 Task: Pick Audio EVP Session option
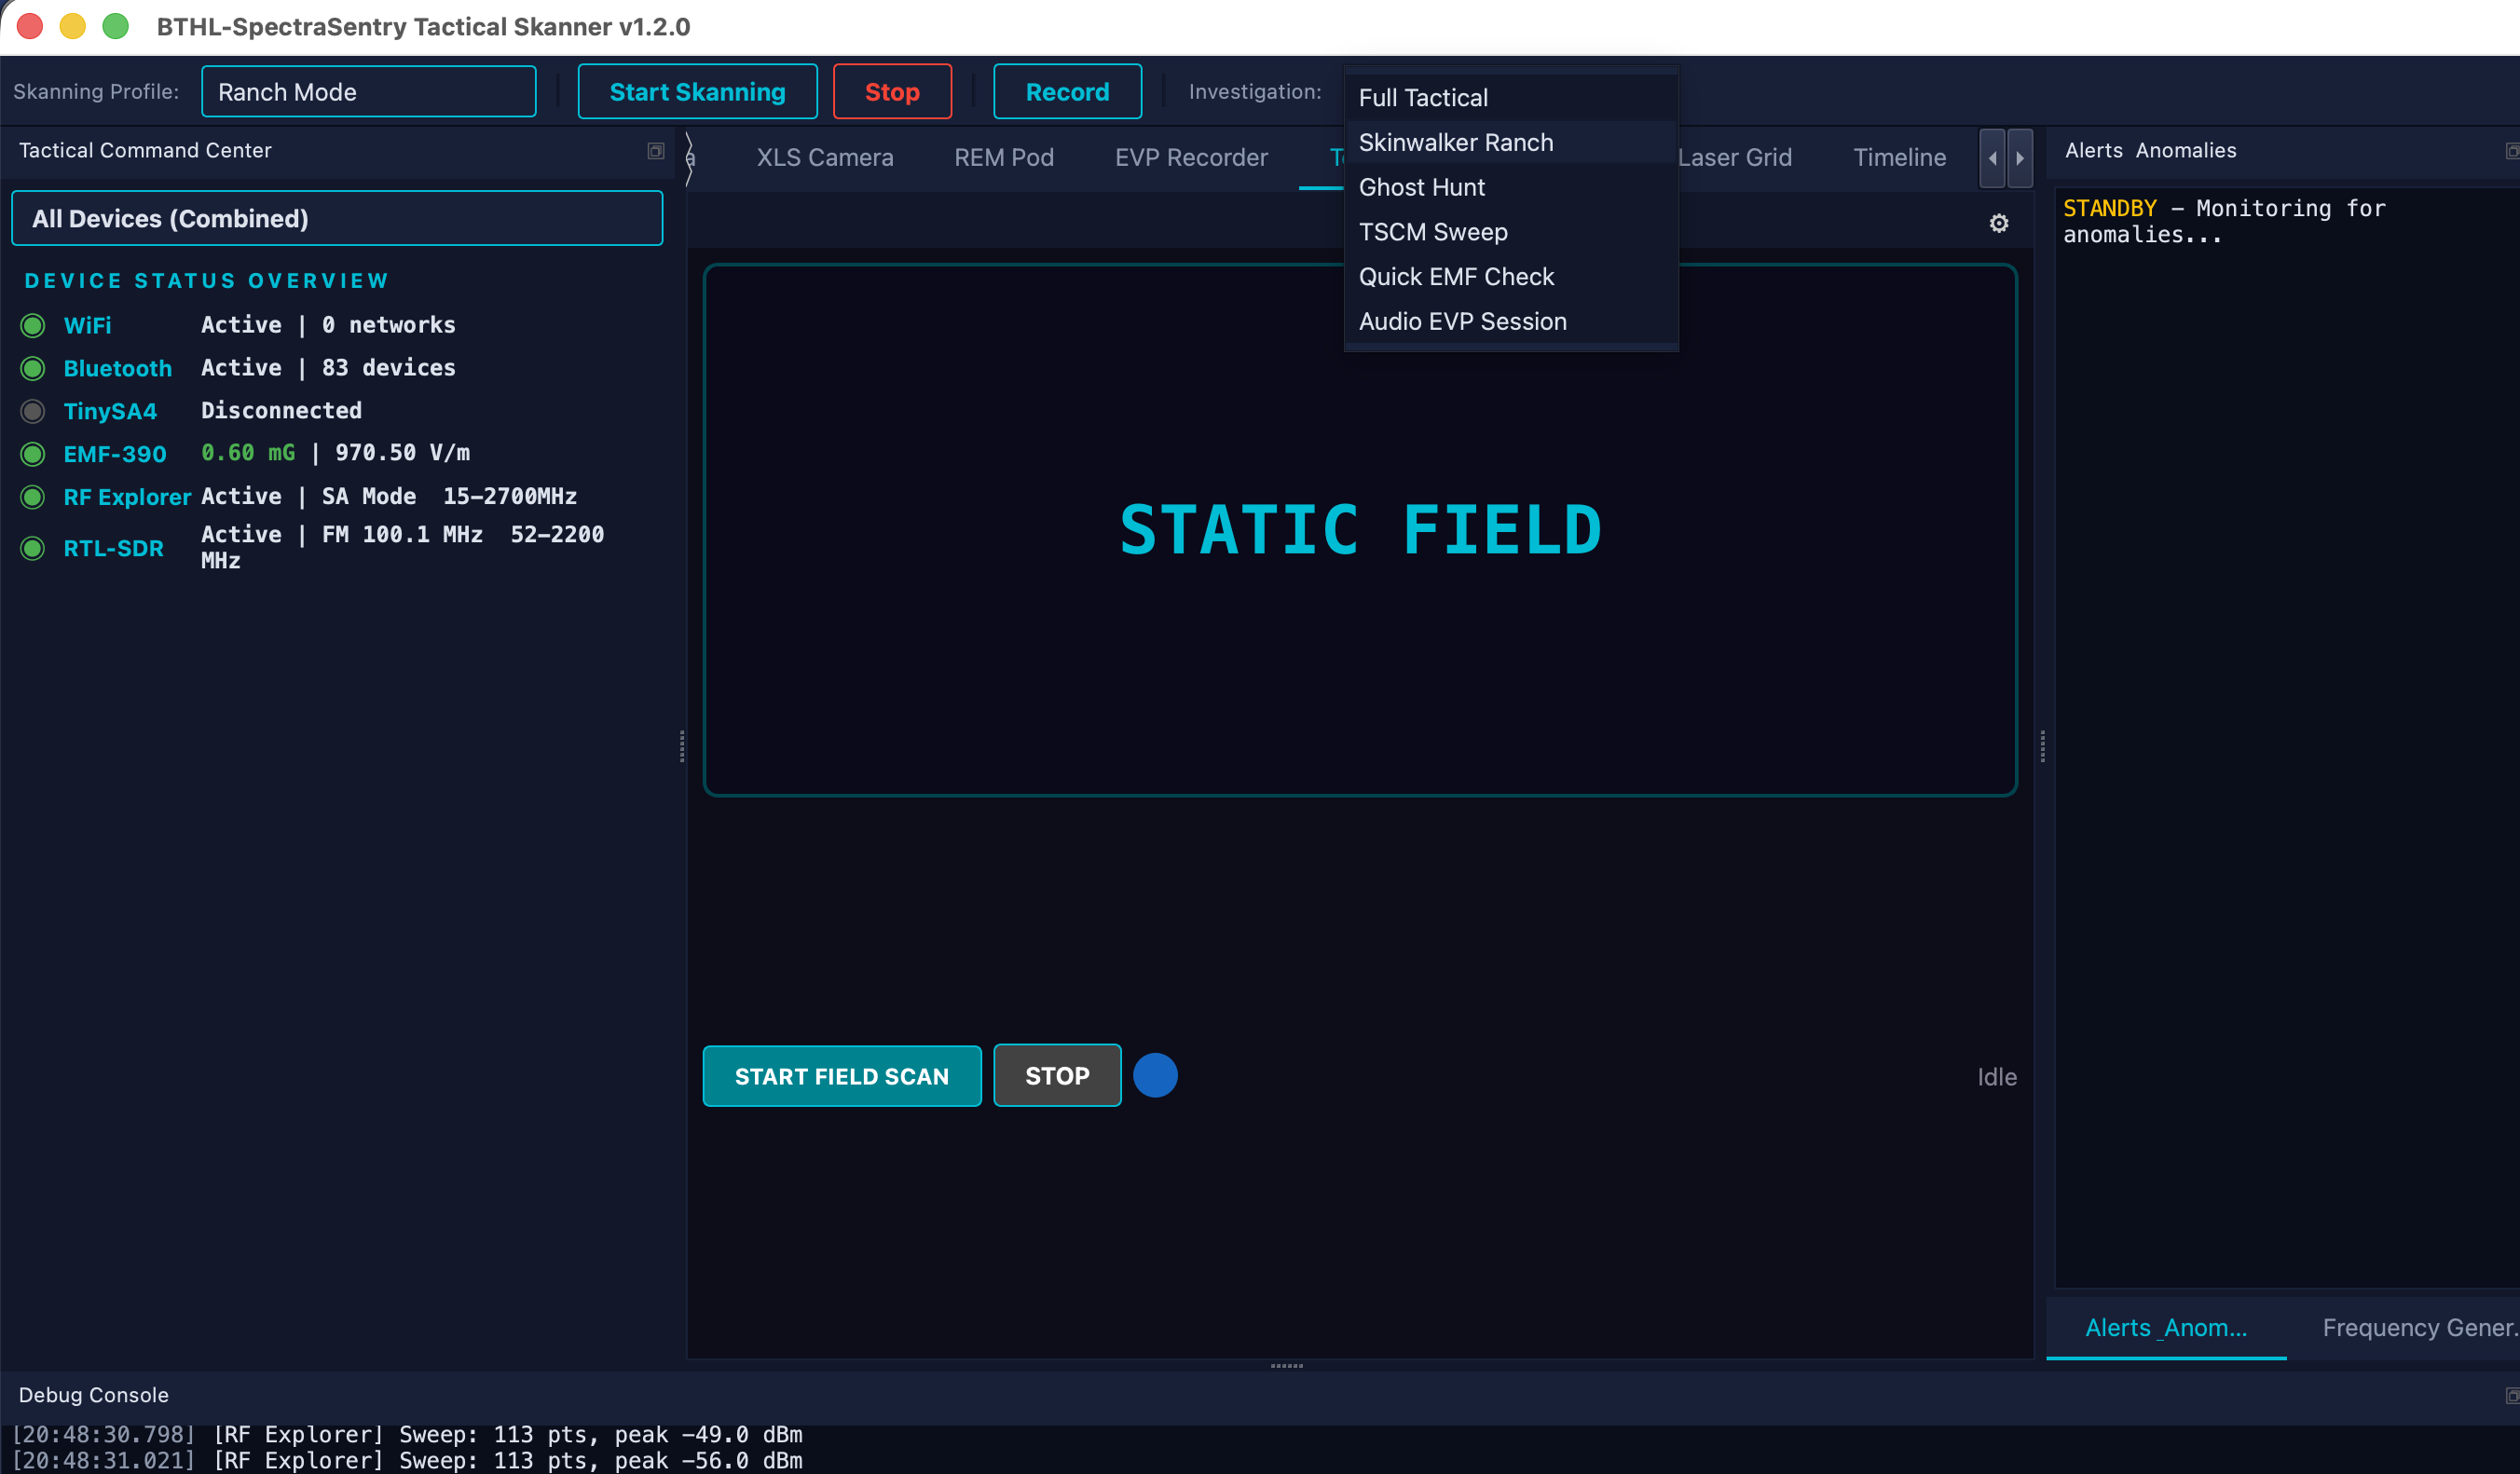tap(1511, 321)
